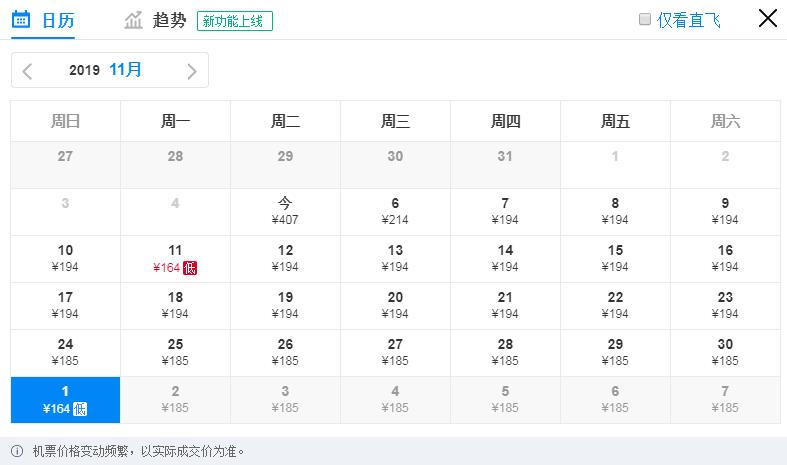Click the 2019 year label

click(84, 70)
